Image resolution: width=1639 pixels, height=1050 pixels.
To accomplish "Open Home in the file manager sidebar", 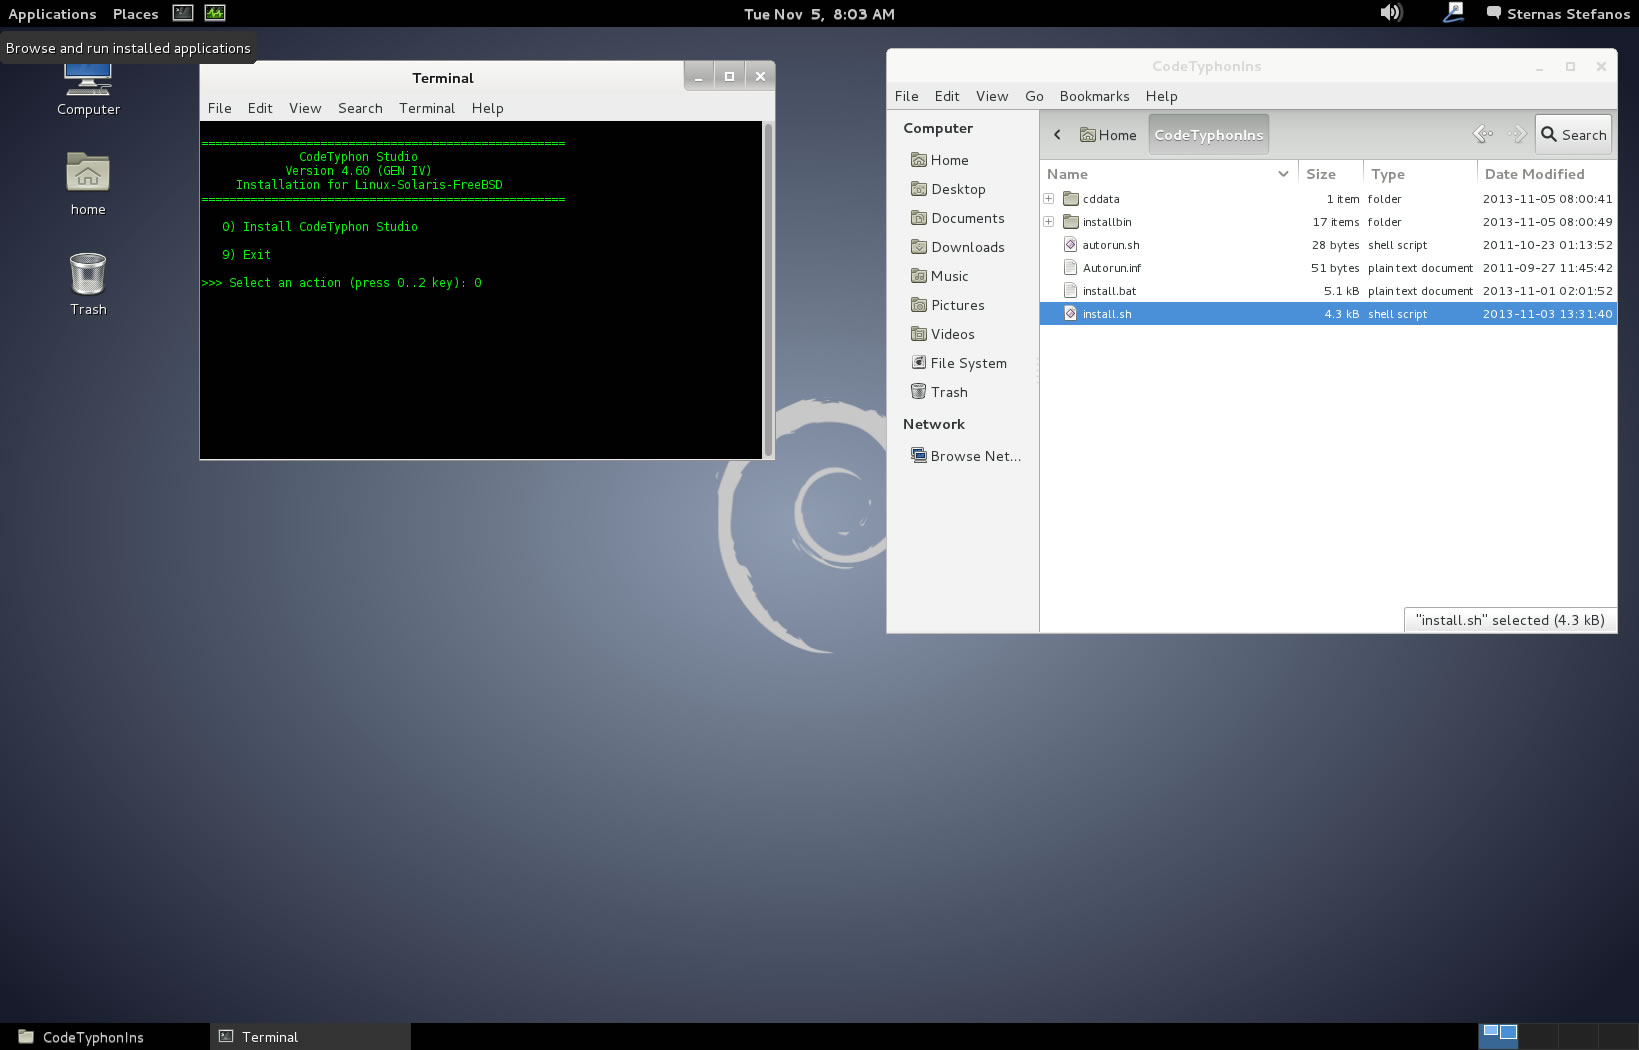I will tap(939, 160).
